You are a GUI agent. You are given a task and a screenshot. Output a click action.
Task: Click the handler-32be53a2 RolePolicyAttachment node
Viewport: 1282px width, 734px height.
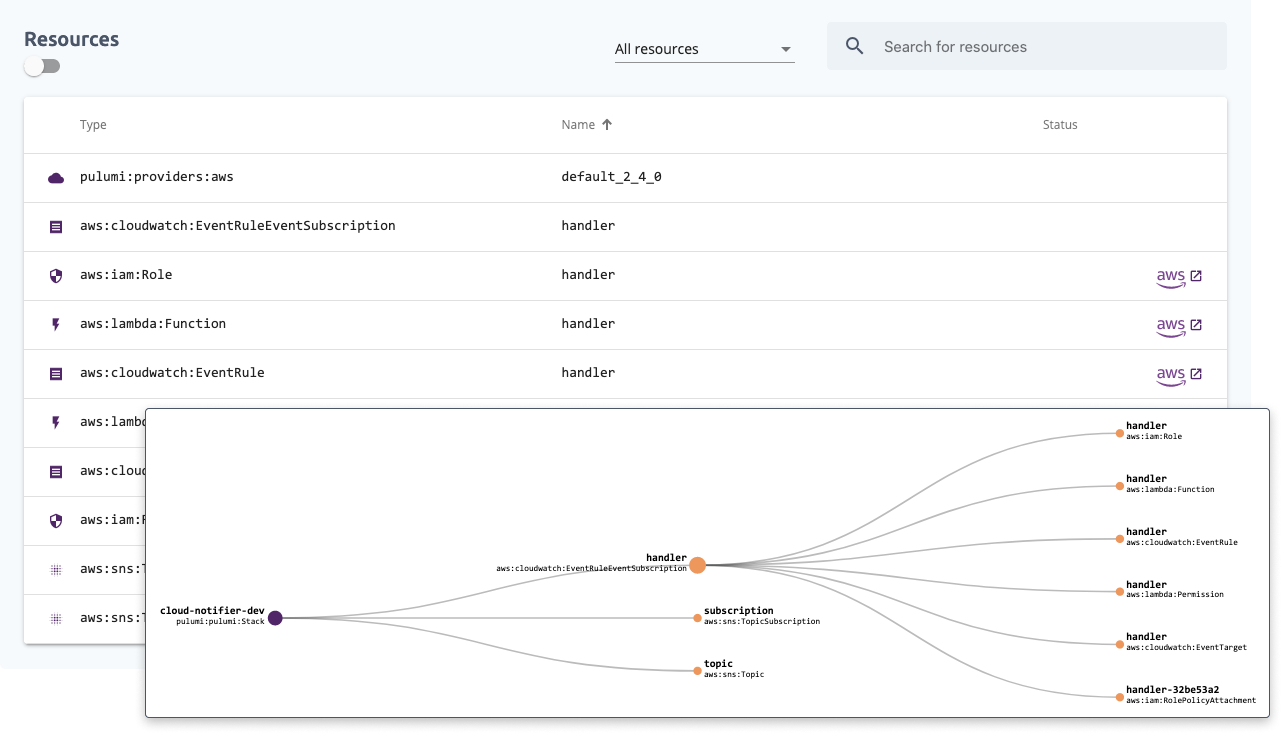(x=1120, y=697)
